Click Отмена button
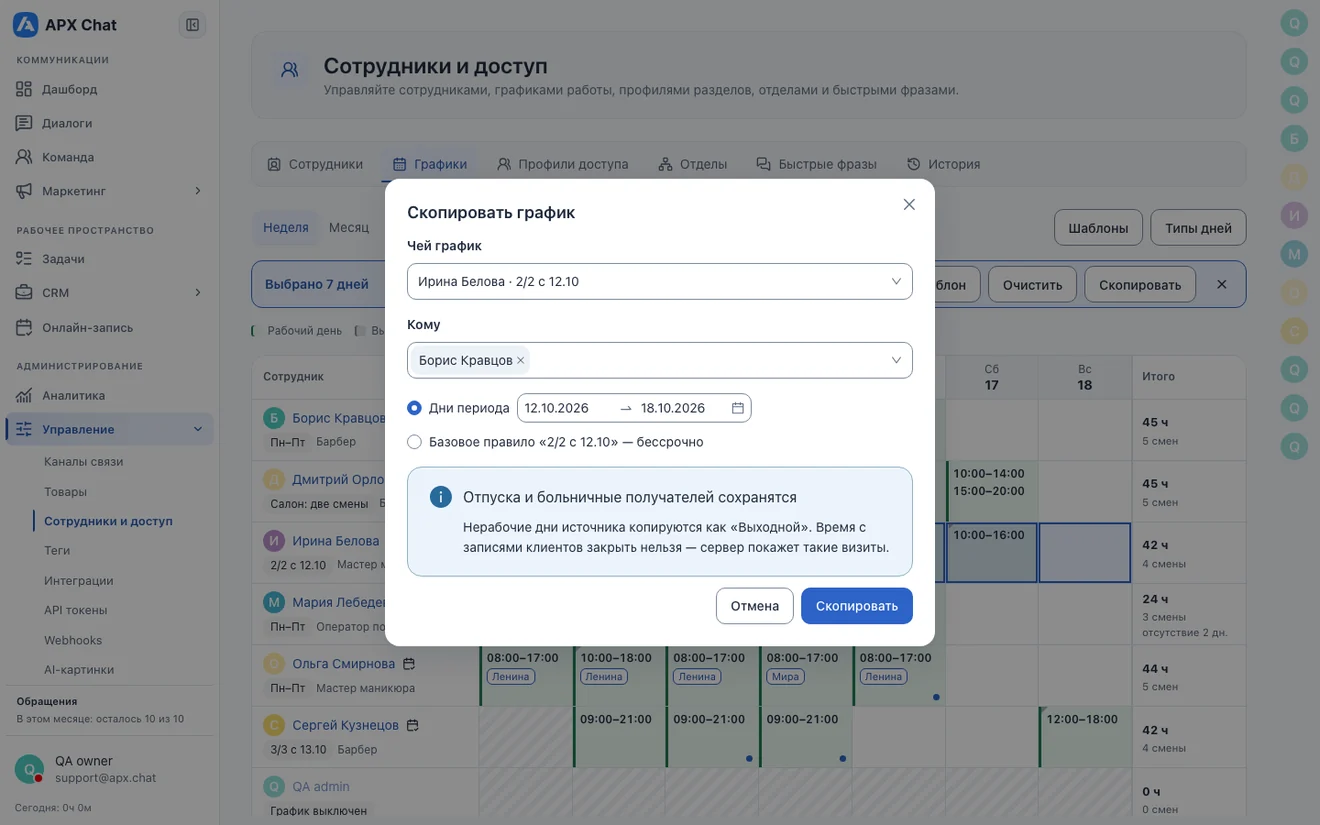Image resolution: width=1320 pixels, height=825 pixels. click(755, 606)
